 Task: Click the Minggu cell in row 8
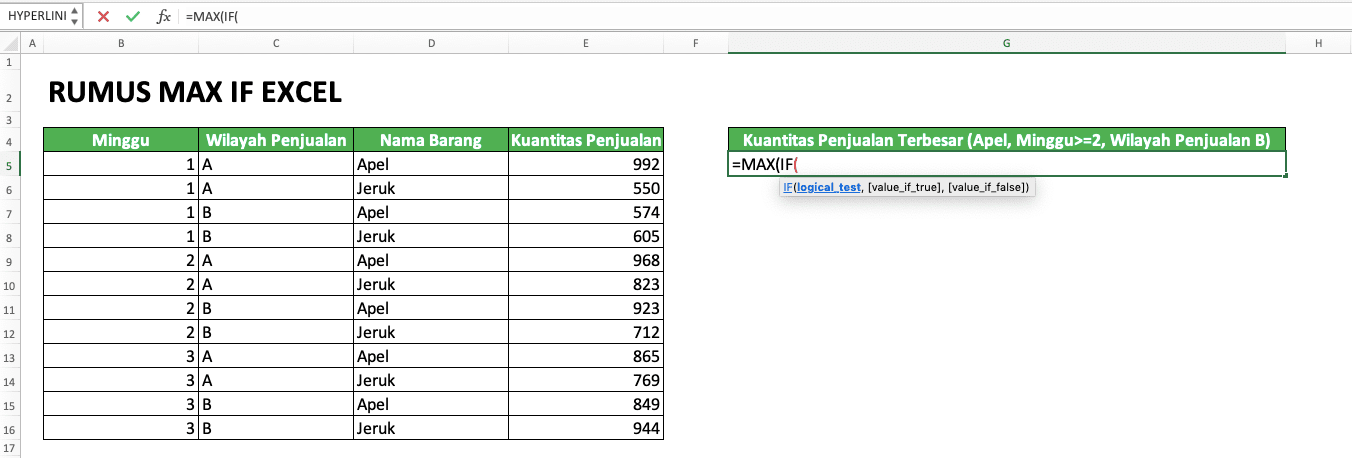click(x=121, y=236)
